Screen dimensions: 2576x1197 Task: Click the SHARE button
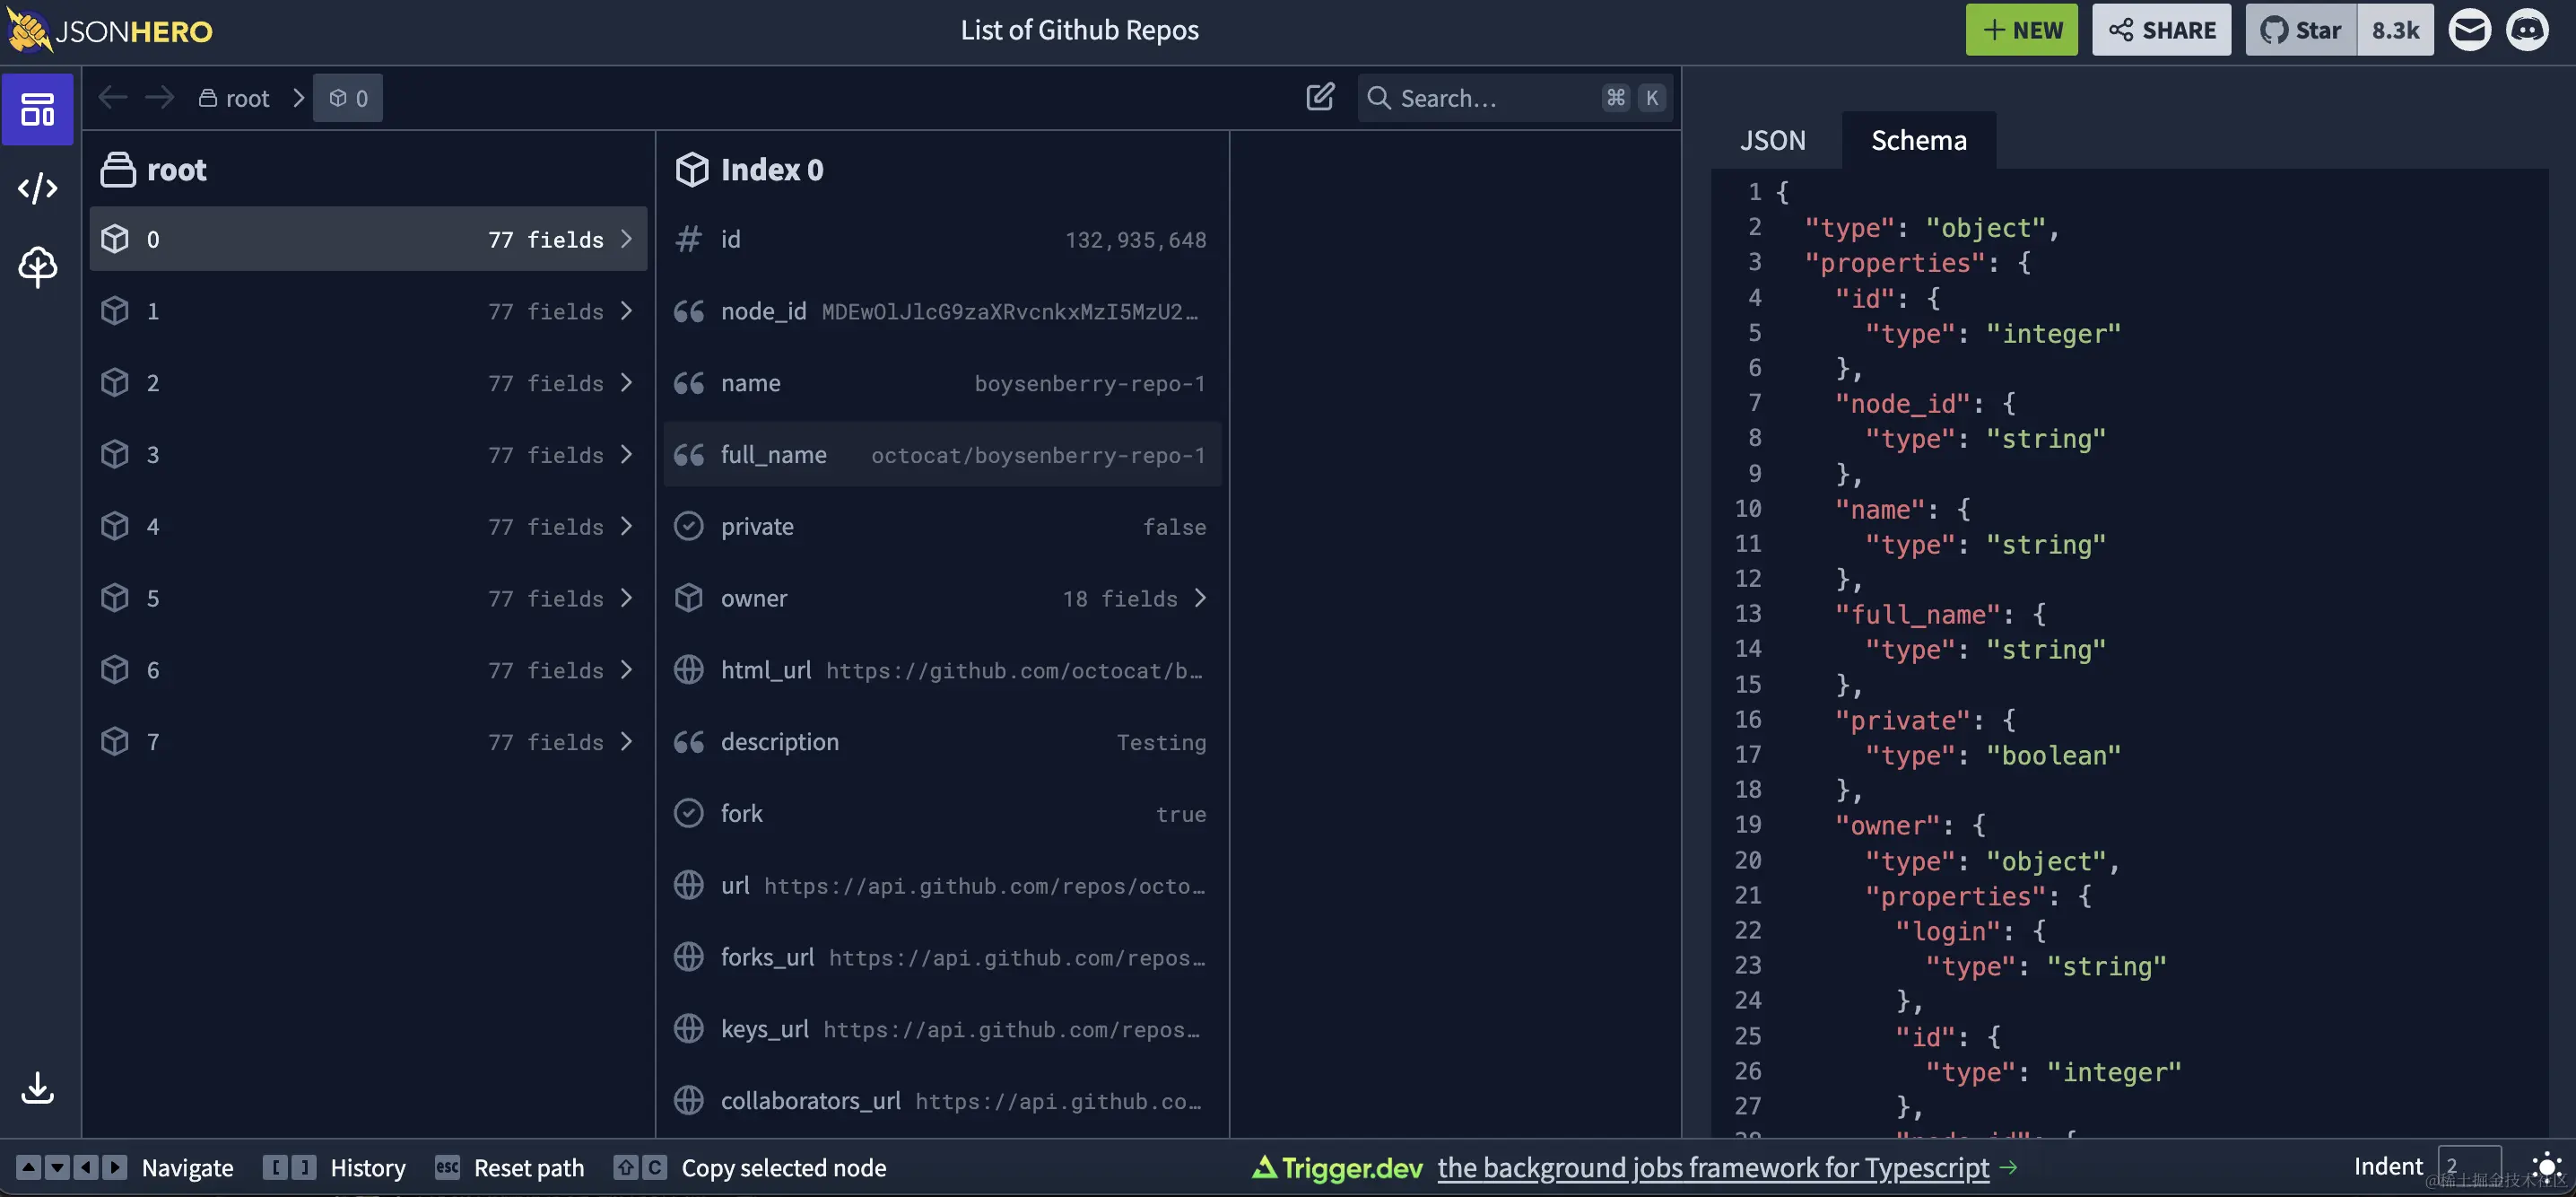[x=2161, y=30]
